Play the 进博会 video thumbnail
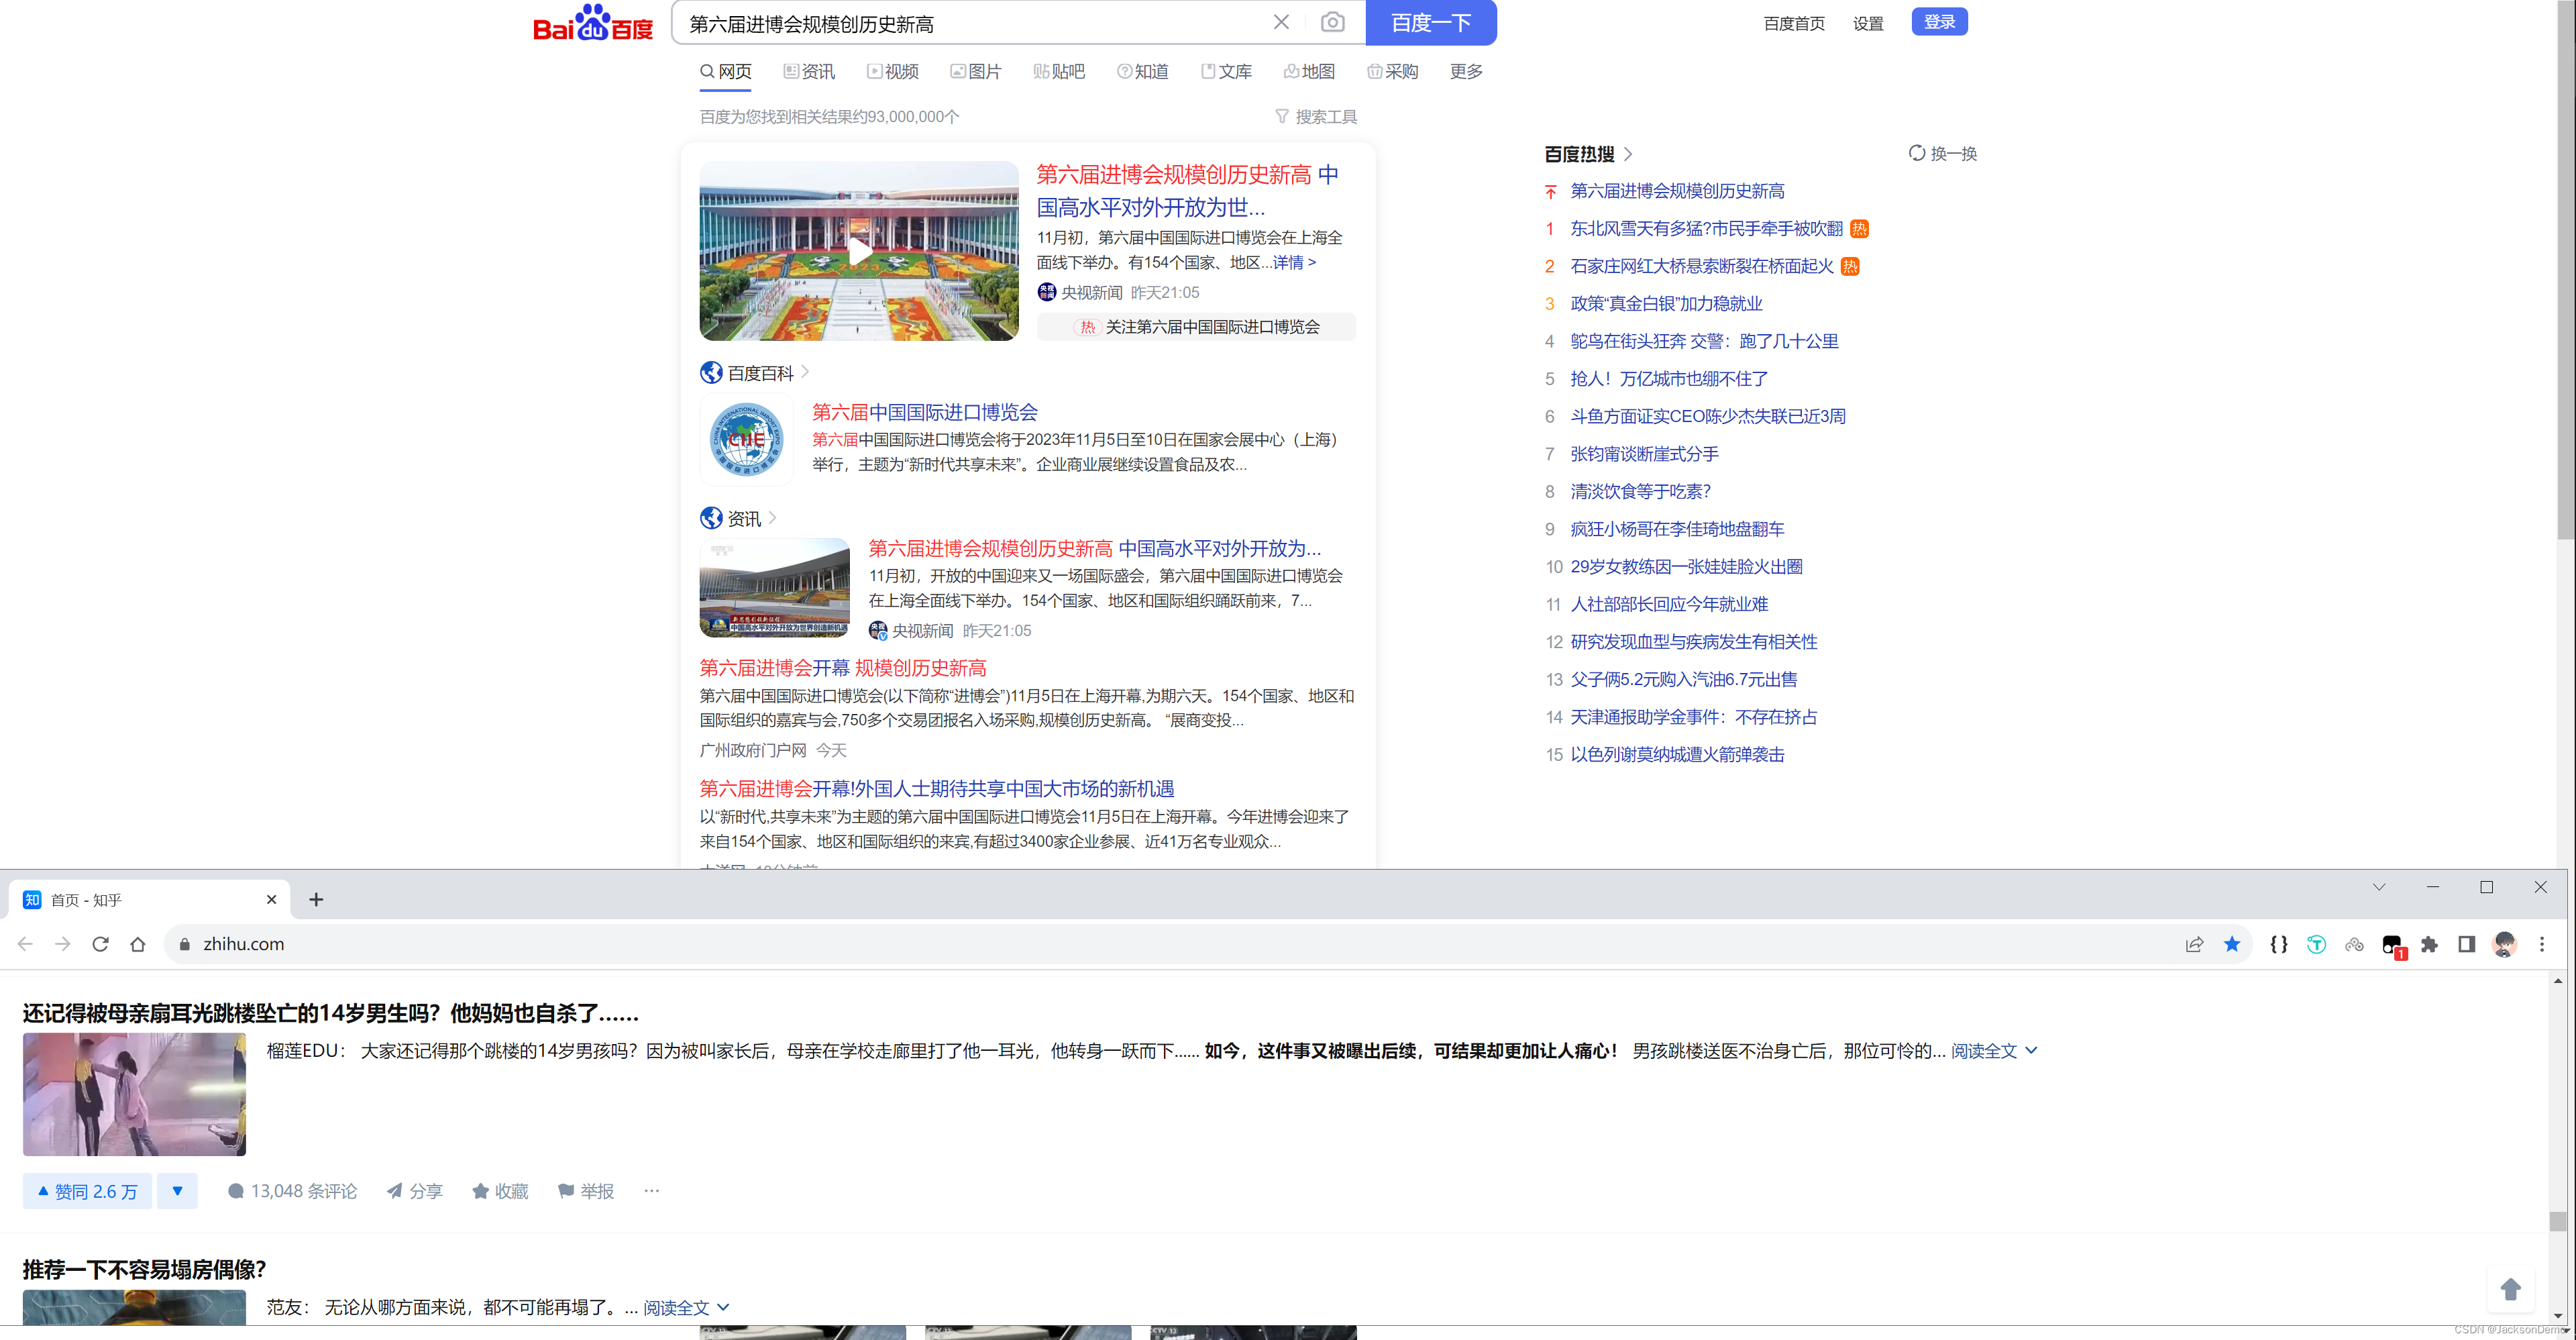The height and width of the screenshot is (1340, 2576). tap(859, 251)
